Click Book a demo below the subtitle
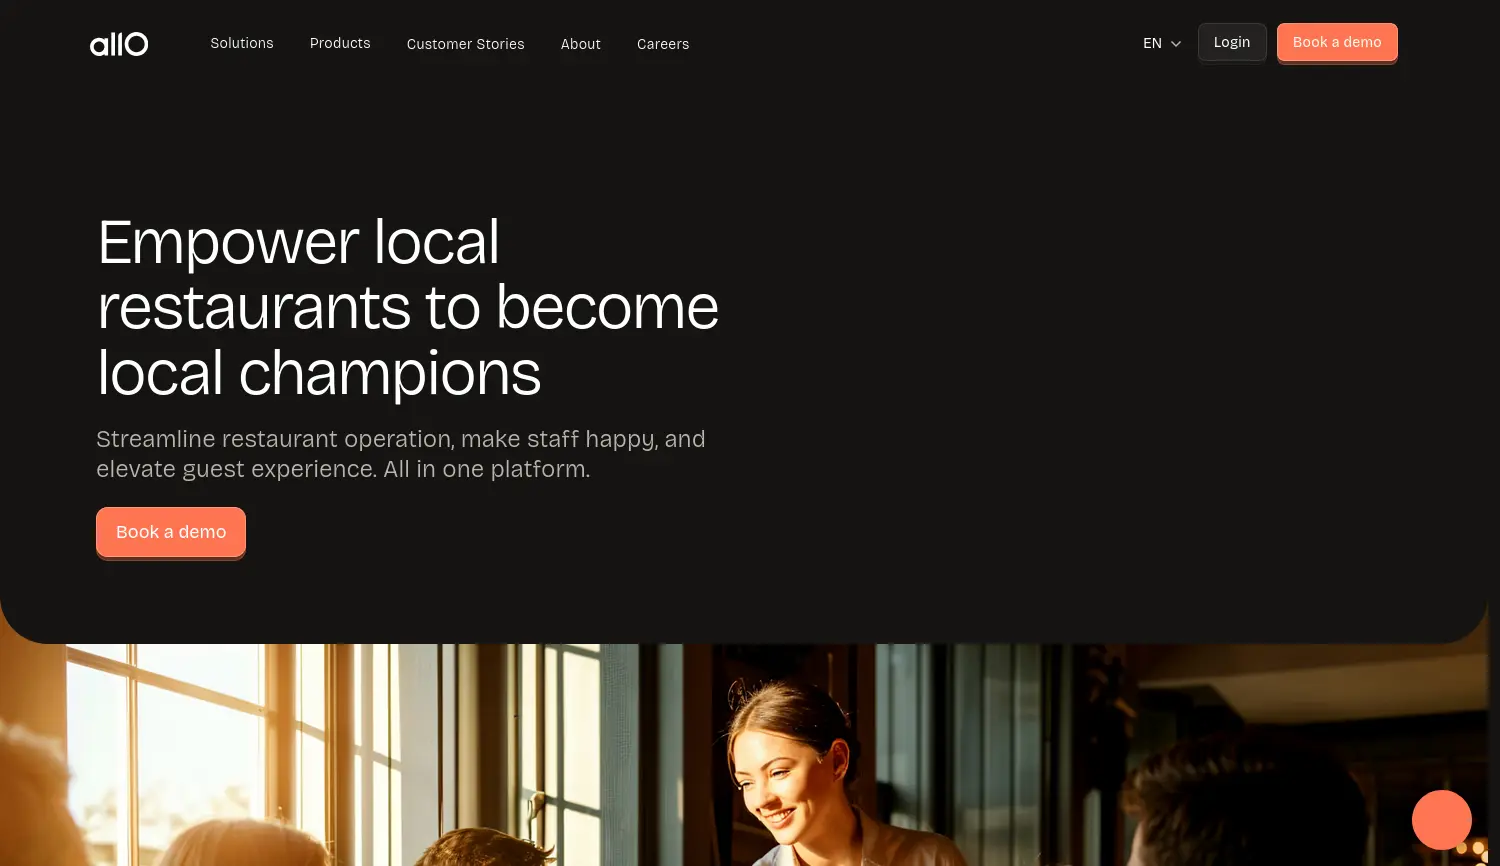 [171, 532]
